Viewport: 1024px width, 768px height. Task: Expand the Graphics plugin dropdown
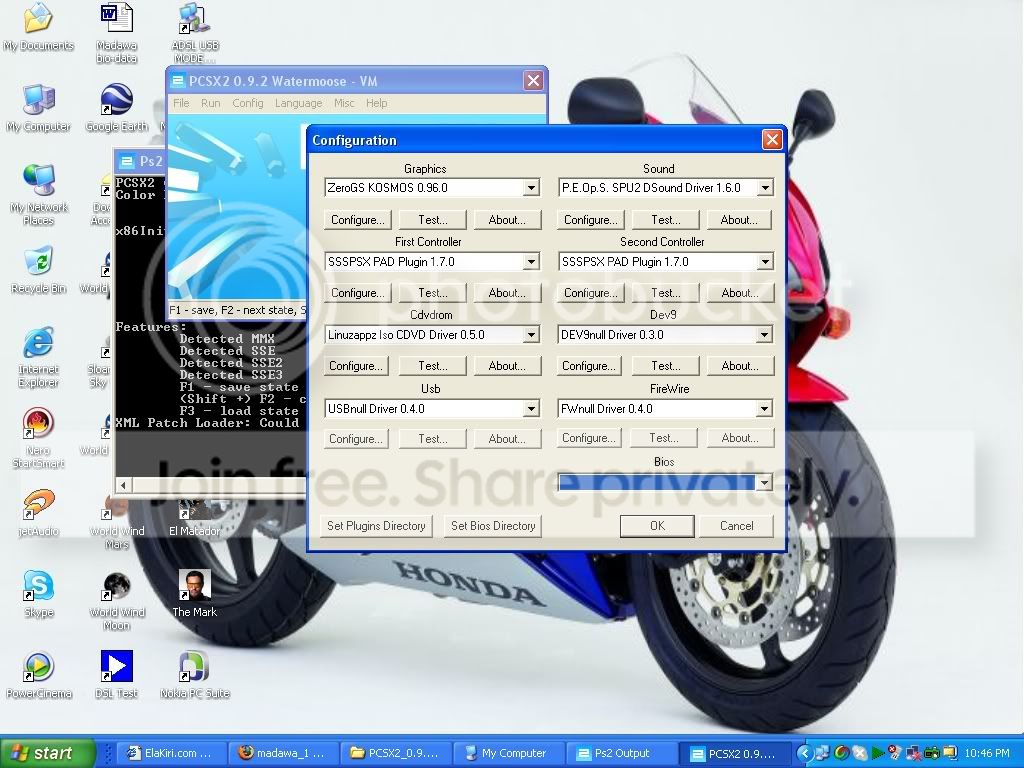click(532, 188)
